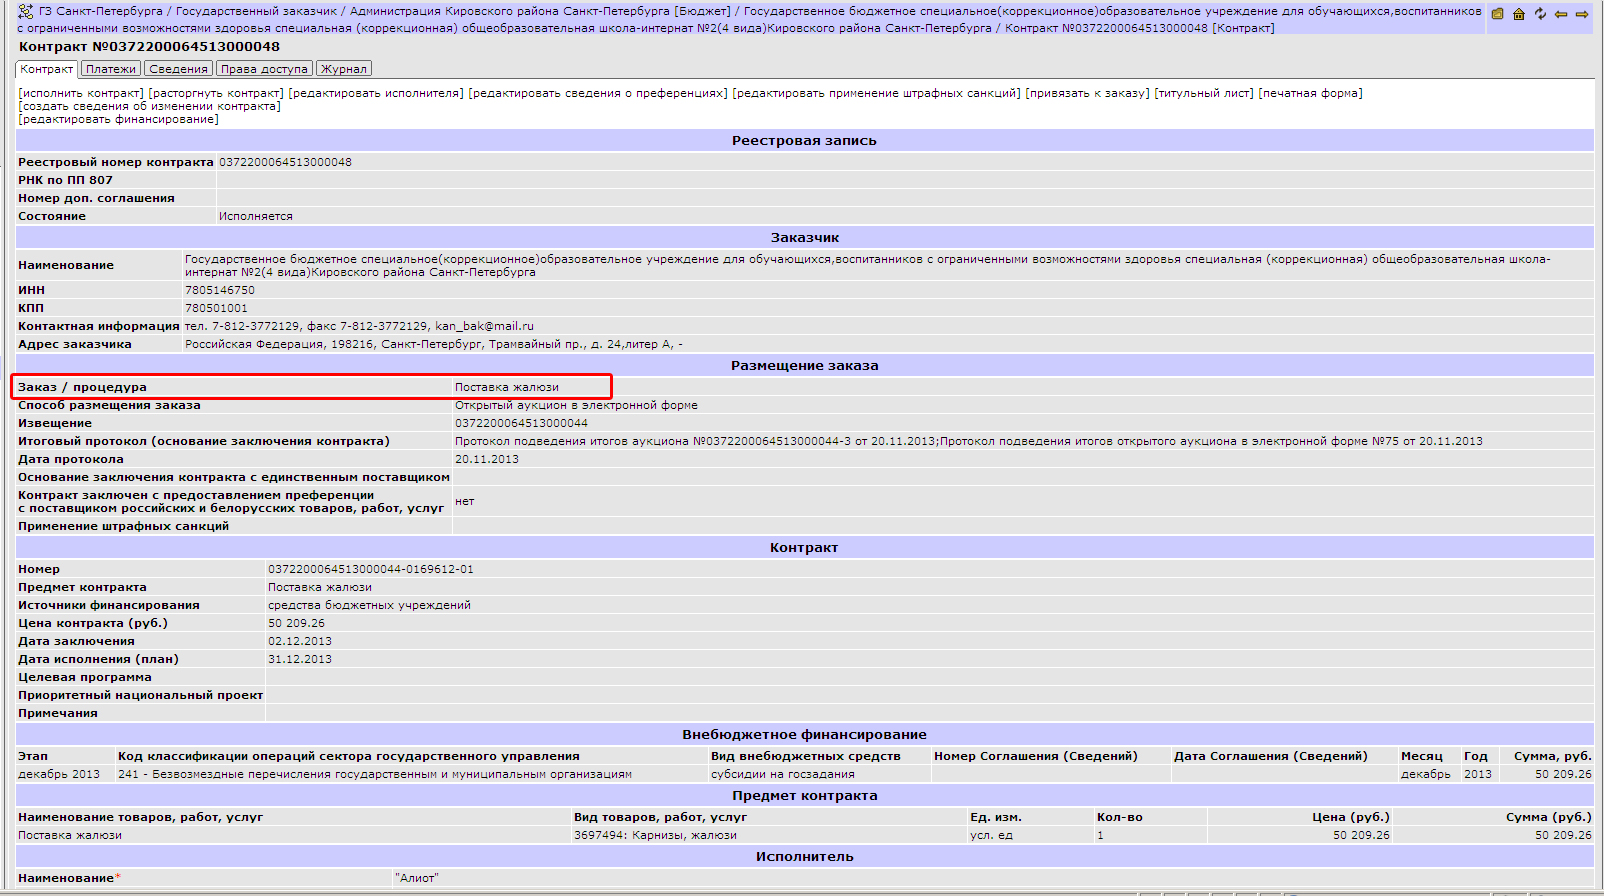1604x896 pixels.
Task: Refresh the page with circular arrows icon
Action: 1540,14
